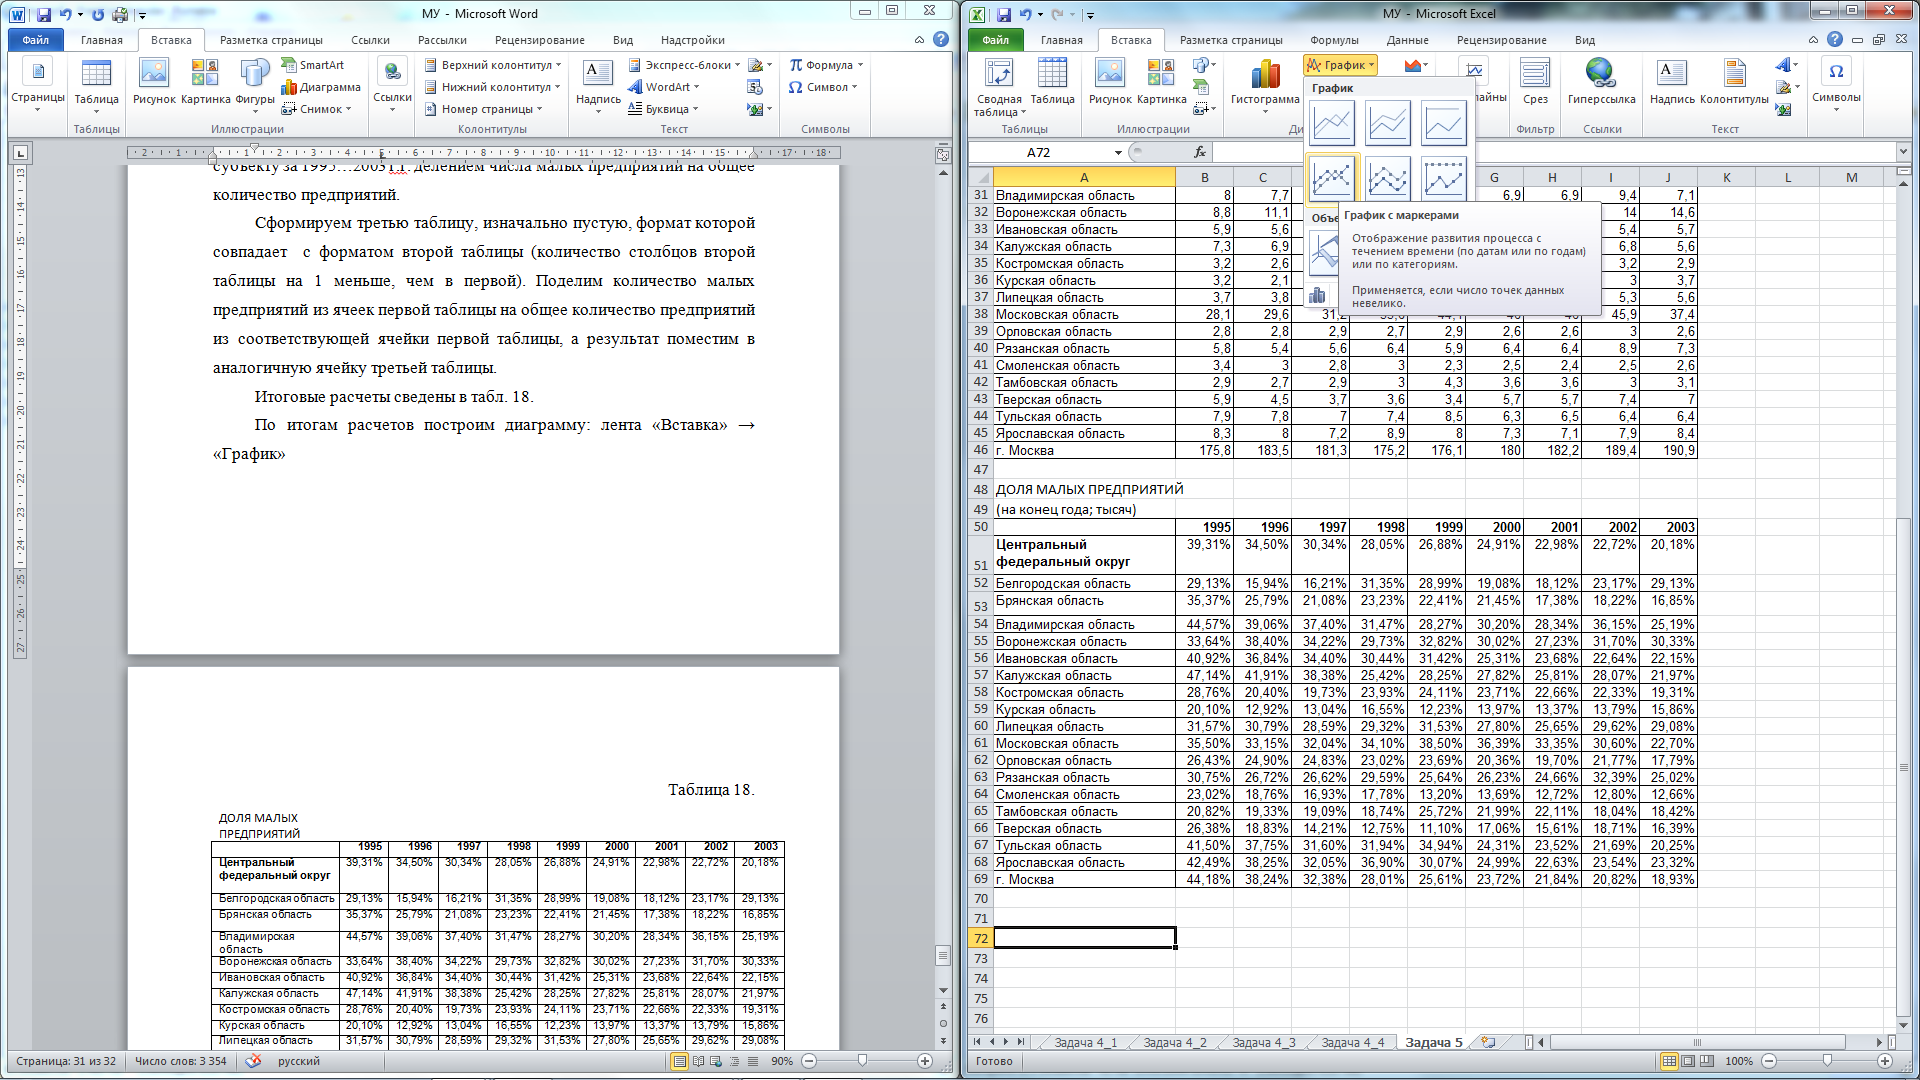
Task: Open Символы group in Excel ribbon
Action: 1836,84
